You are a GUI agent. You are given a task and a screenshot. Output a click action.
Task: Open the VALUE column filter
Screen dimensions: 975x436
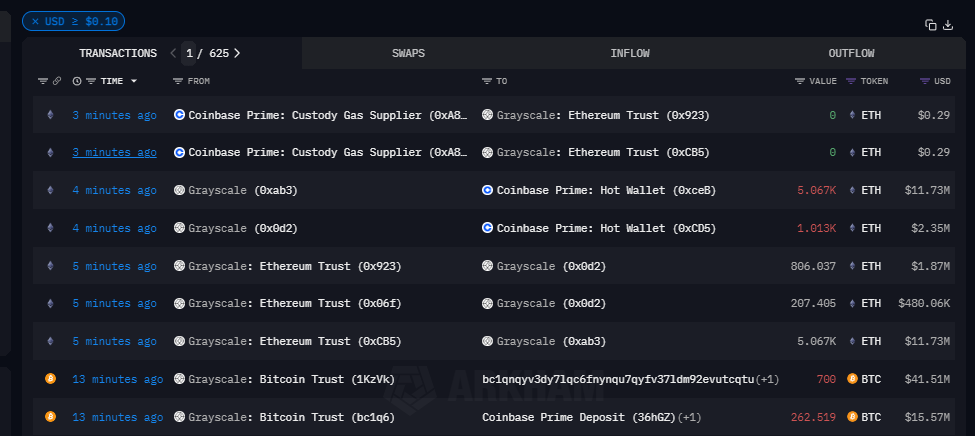point(800,81)
